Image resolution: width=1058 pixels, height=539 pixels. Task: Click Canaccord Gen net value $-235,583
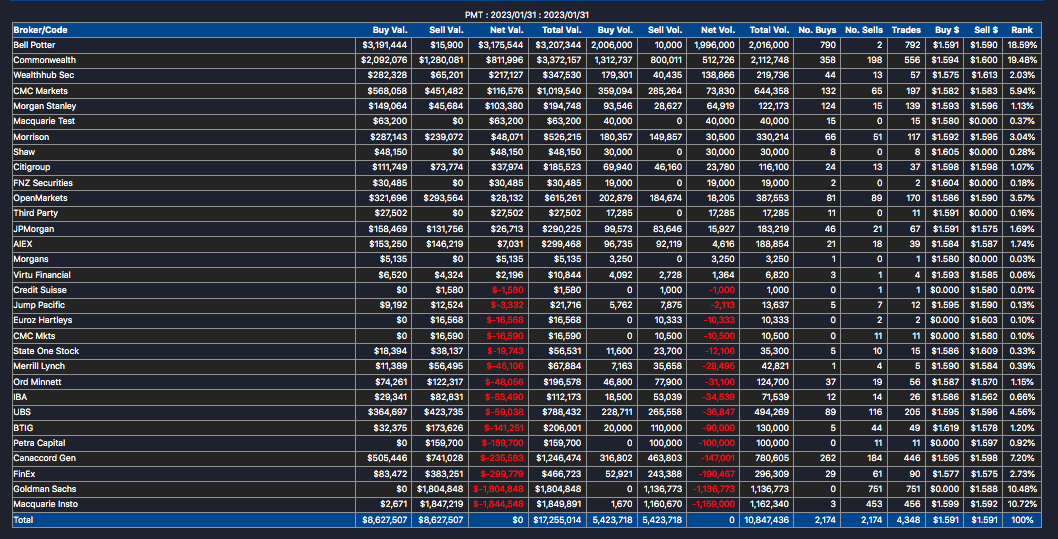click(502, 458)
